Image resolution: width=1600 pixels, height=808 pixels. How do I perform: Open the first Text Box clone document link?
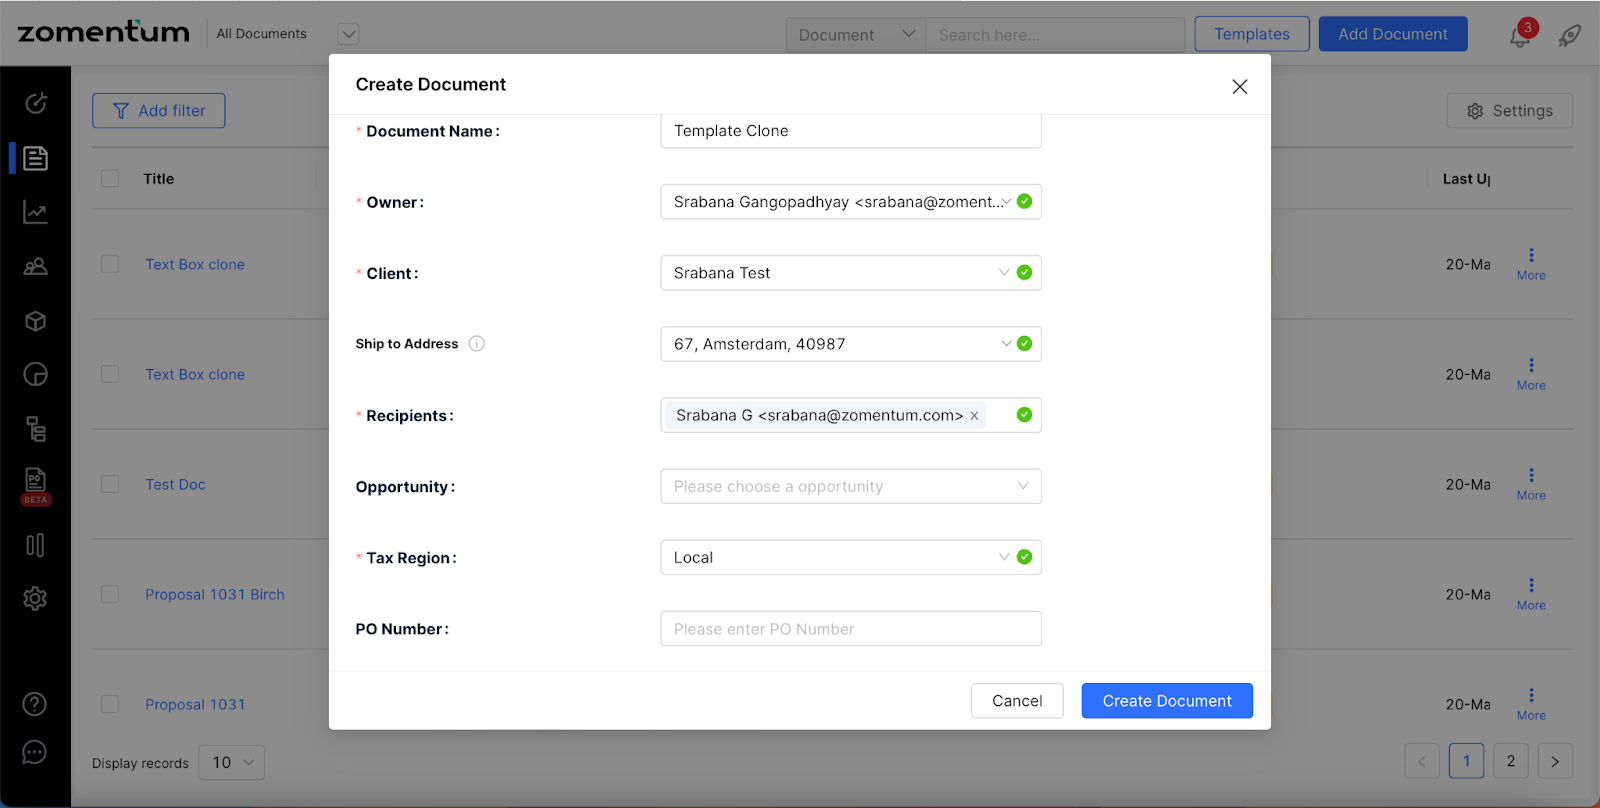tap(195, 264)
